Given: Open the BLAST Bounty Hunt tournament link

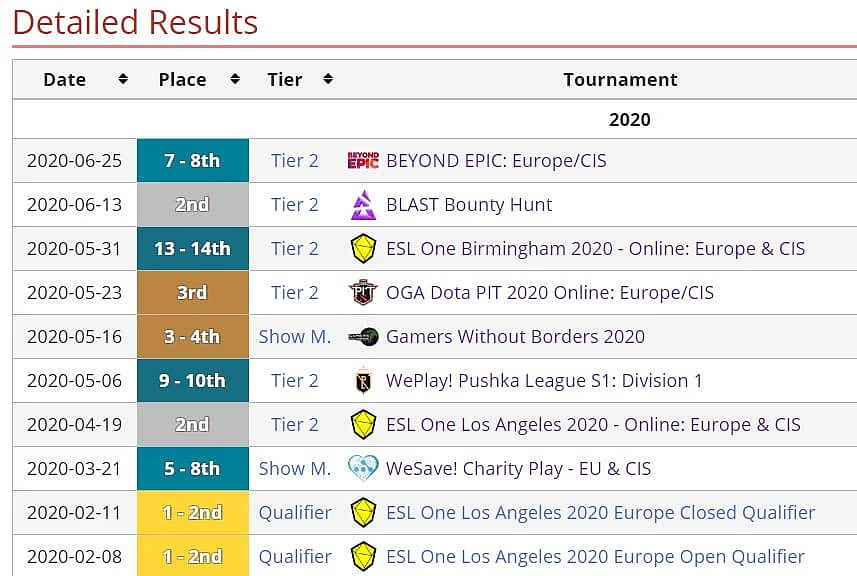Looking at the screenshot, I should (x=469, y=205).
